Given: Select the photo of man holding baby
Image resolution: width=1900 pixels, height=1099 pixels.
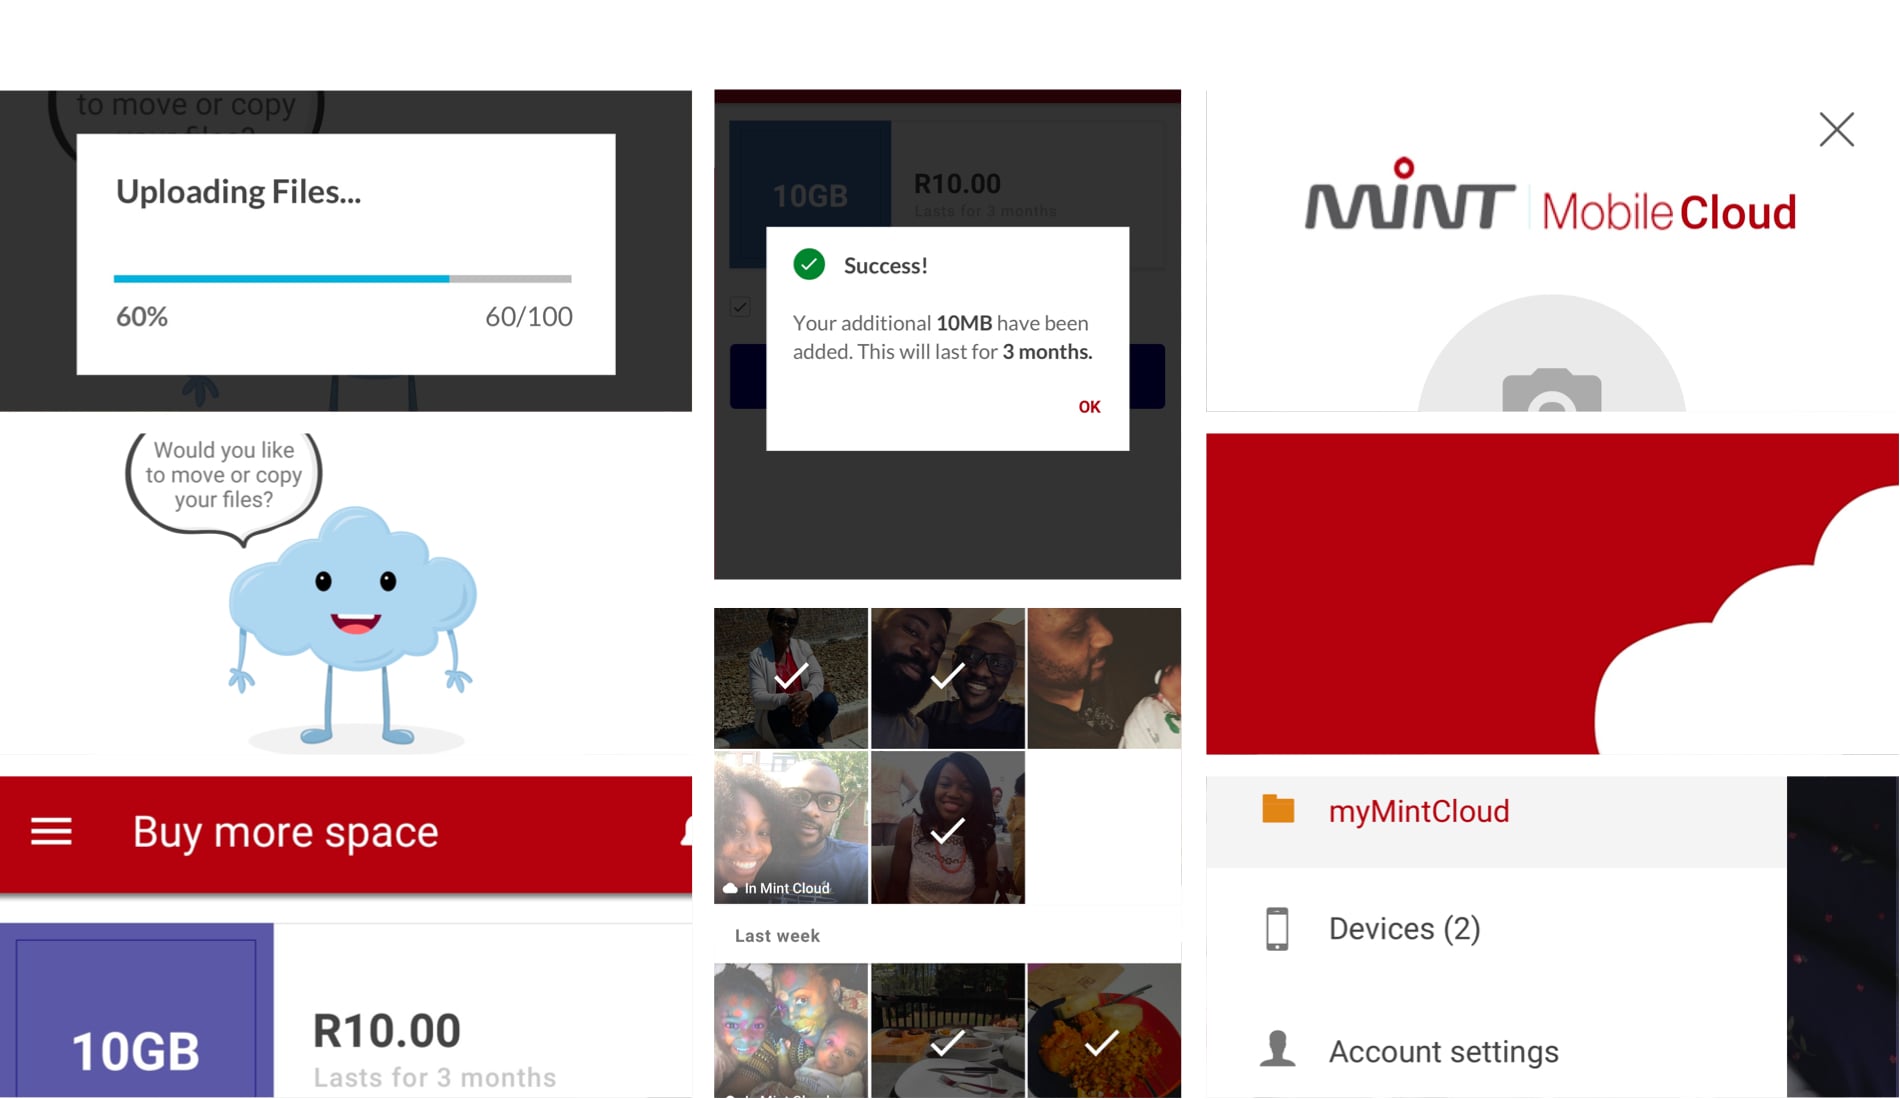Looking at the screenshot, I should tap(1104, 678).
